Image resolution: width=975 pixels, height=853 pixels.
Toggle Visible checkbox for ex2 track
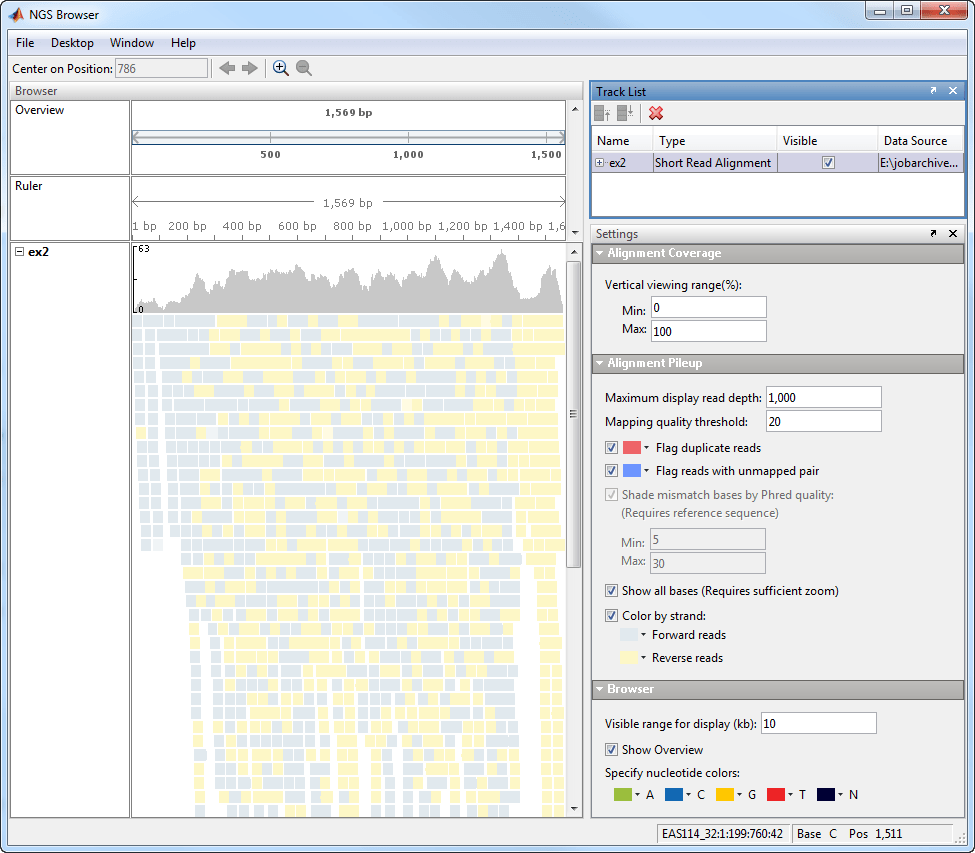click(828, 162)
